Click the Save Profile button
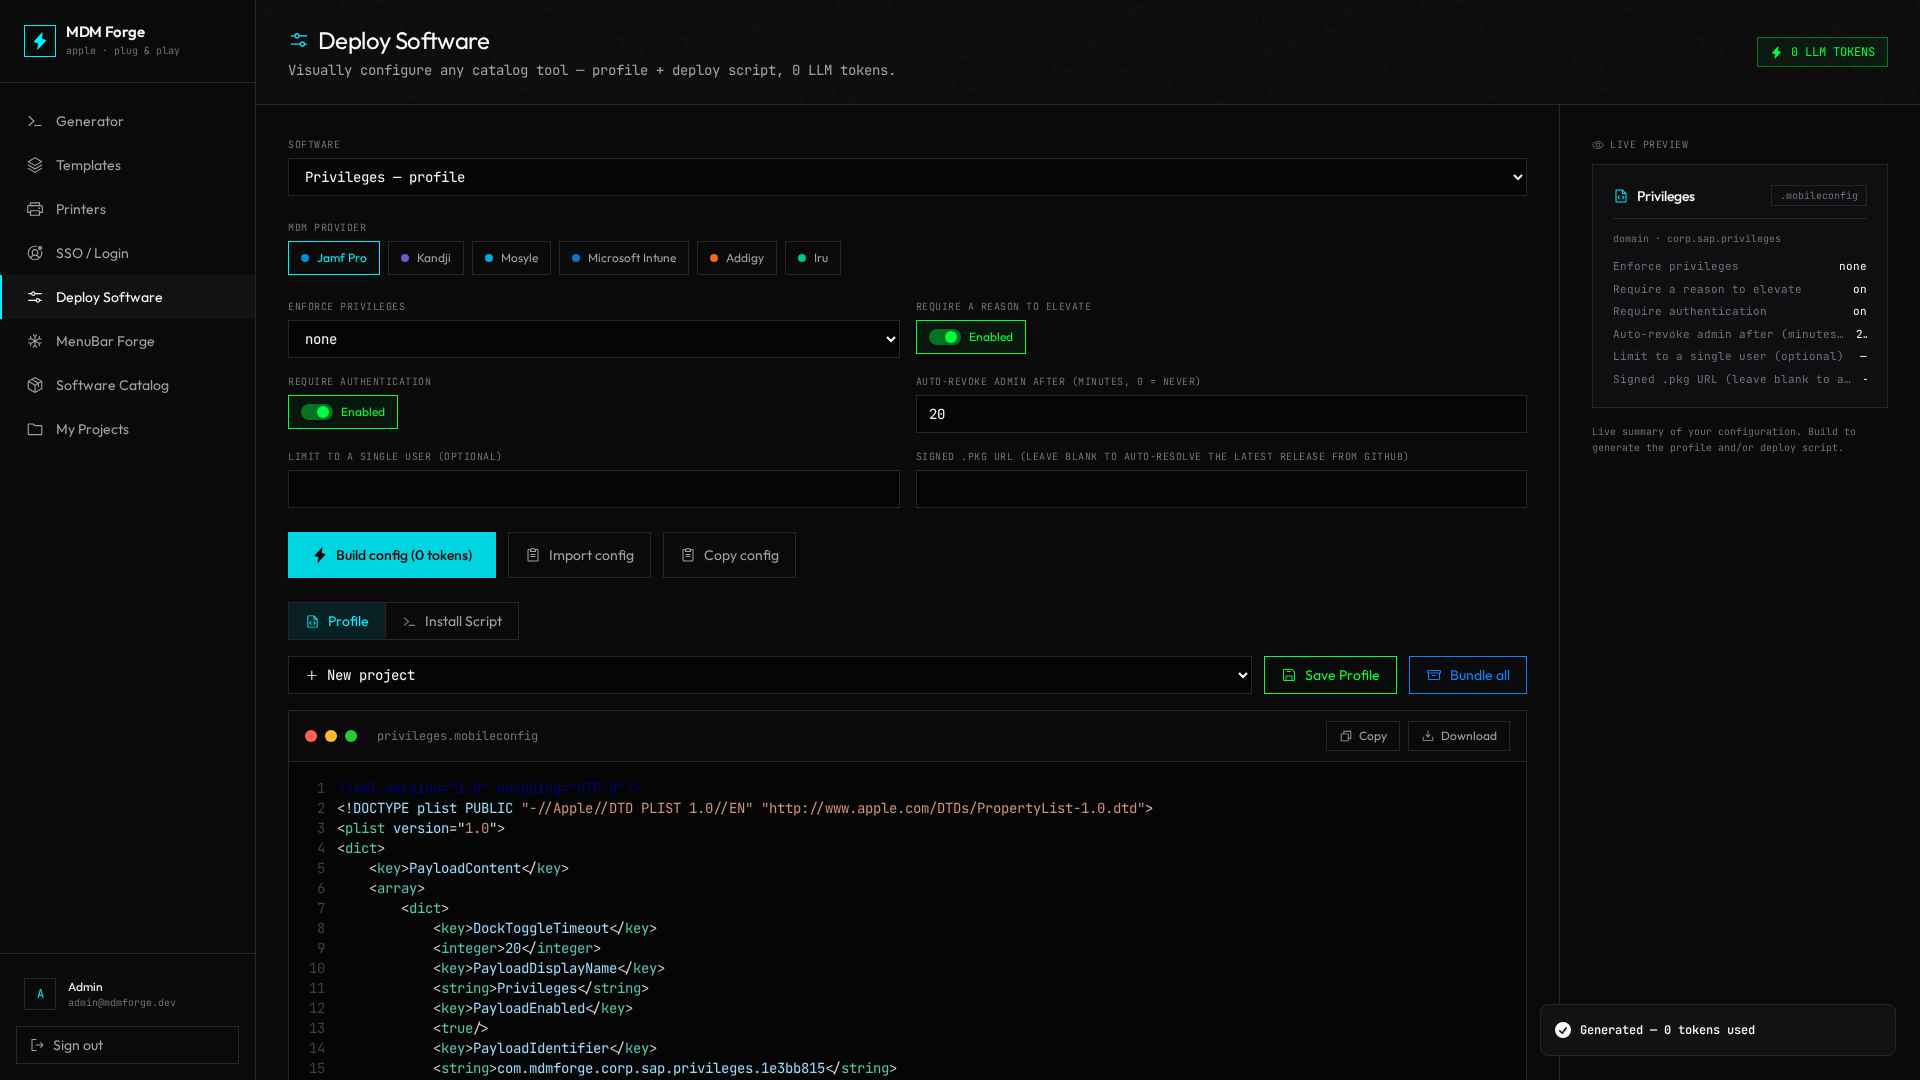1920x1080 pixels. (1330, 675)
